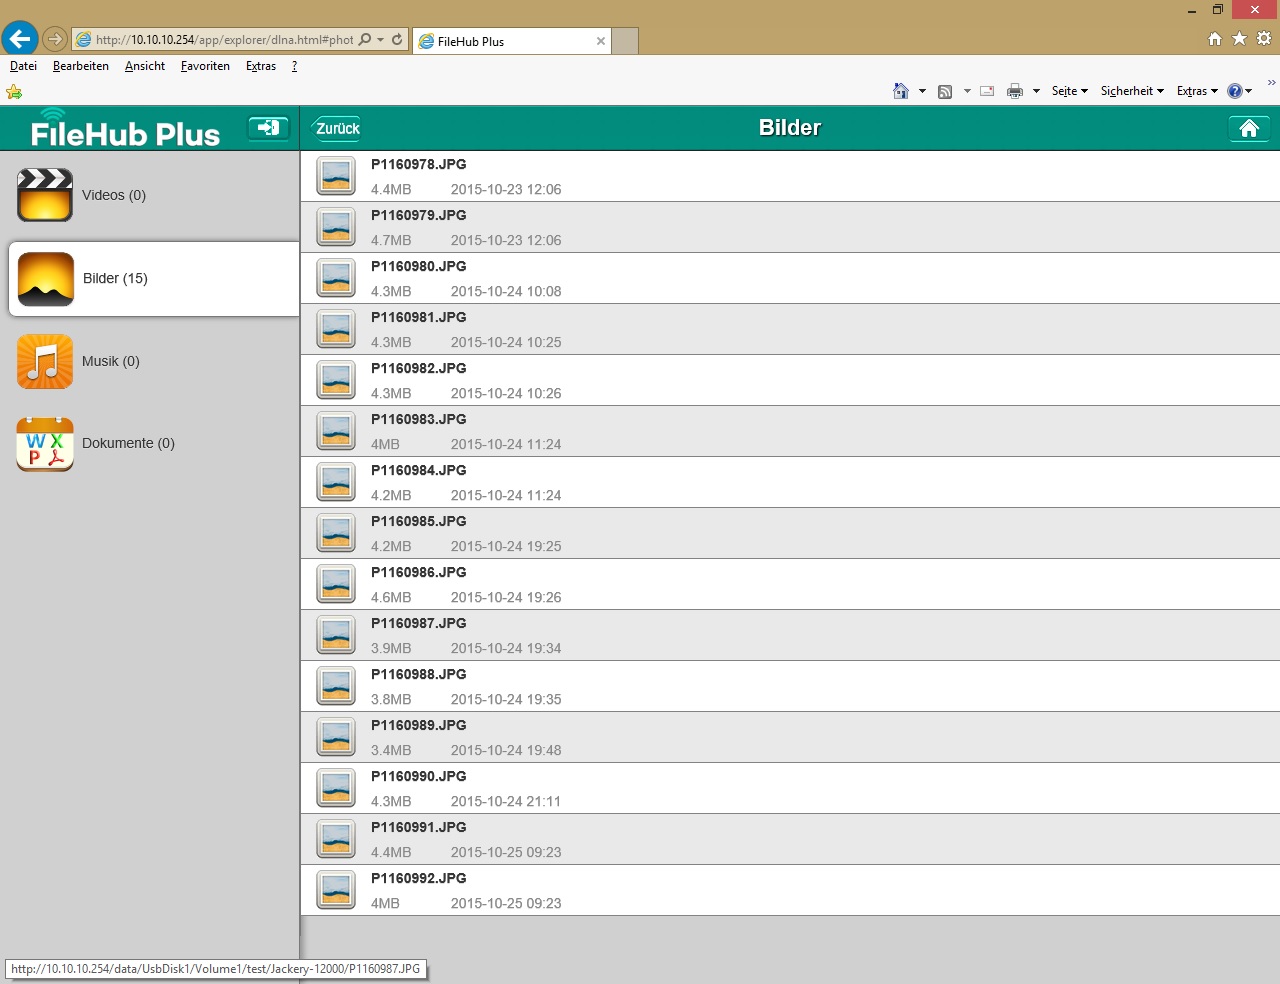Screen dimensions: 1280x984
Task: Click the FileHub Plus home icon
Action: click(x=1249, y=128)
